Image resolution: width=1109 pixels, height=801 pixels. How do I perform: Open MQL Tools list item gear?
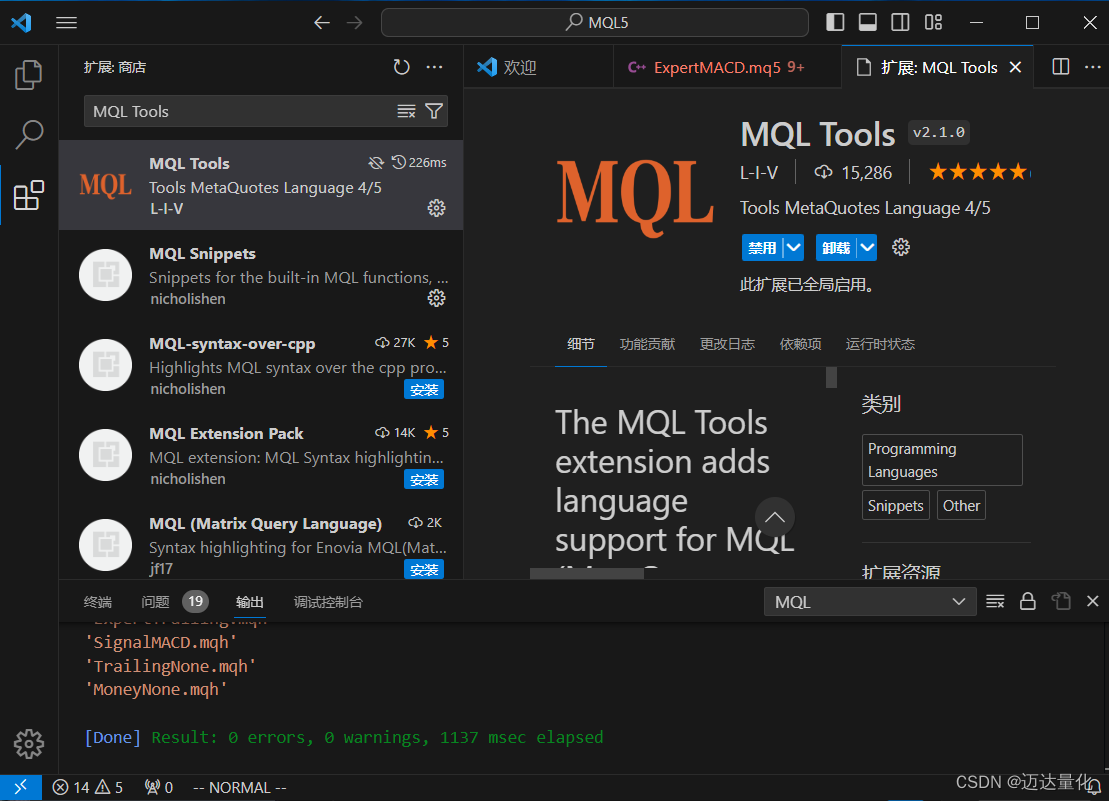[x=436, y=208]
